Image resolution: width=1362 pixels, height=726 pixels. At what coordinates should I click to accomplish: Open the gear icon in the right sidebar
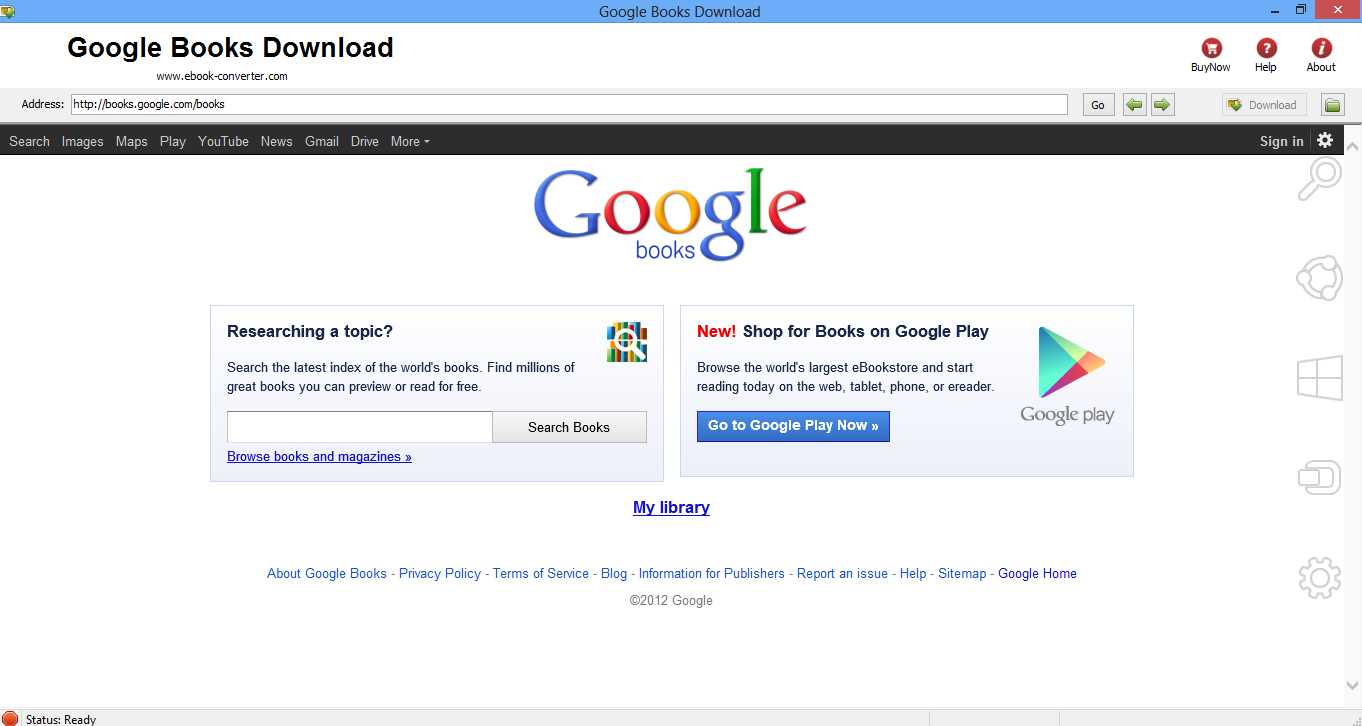tap(1319, 578)
